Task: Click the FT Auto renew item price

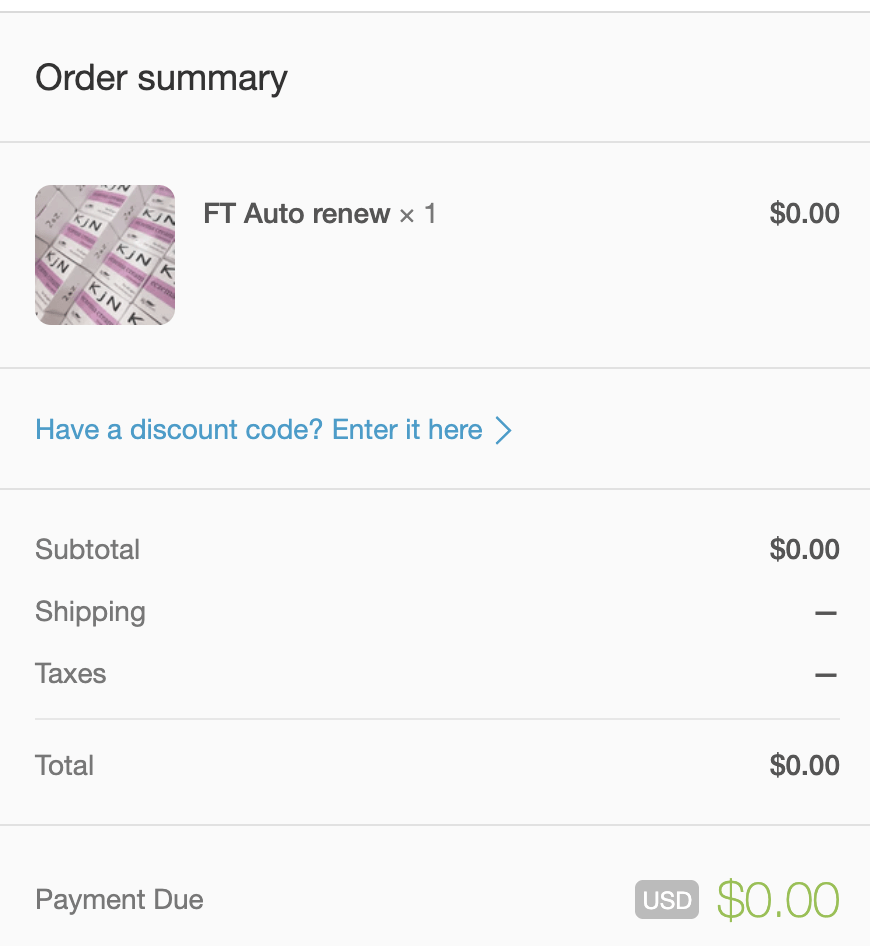Action: (804, 214)
